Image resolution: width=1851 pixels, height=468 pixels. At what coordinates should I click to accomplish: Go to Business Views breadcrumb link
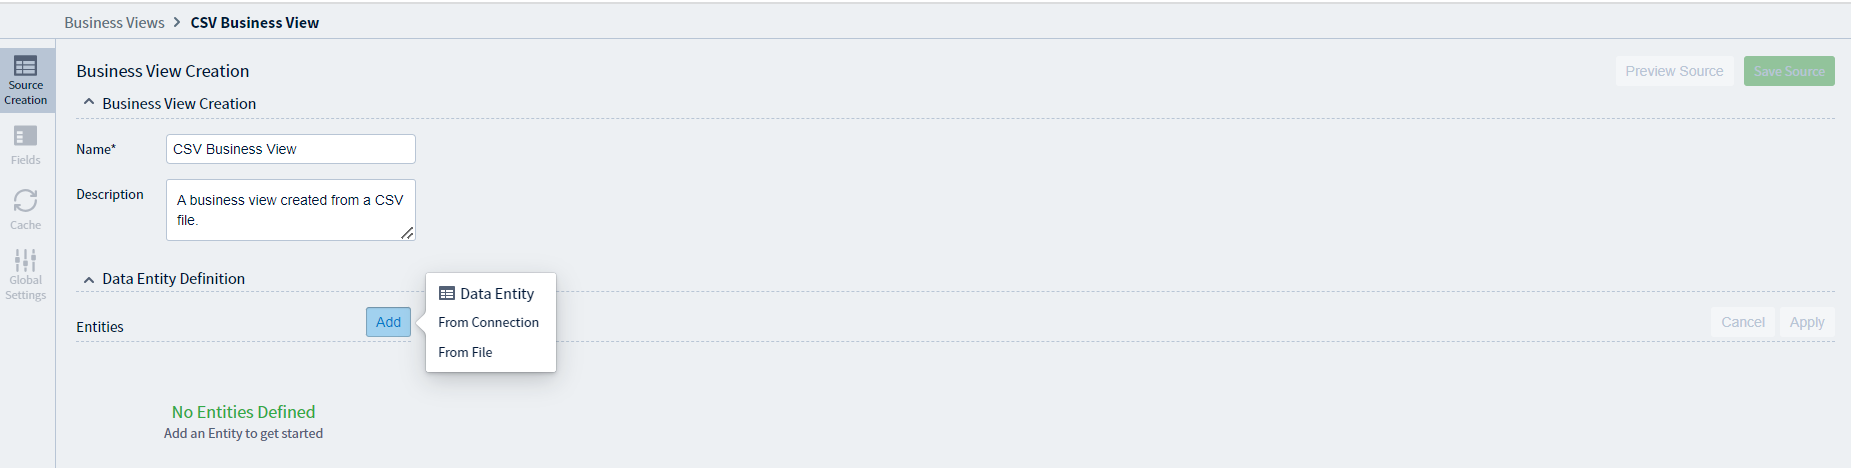pyautogui.click(x=114, y=22)
